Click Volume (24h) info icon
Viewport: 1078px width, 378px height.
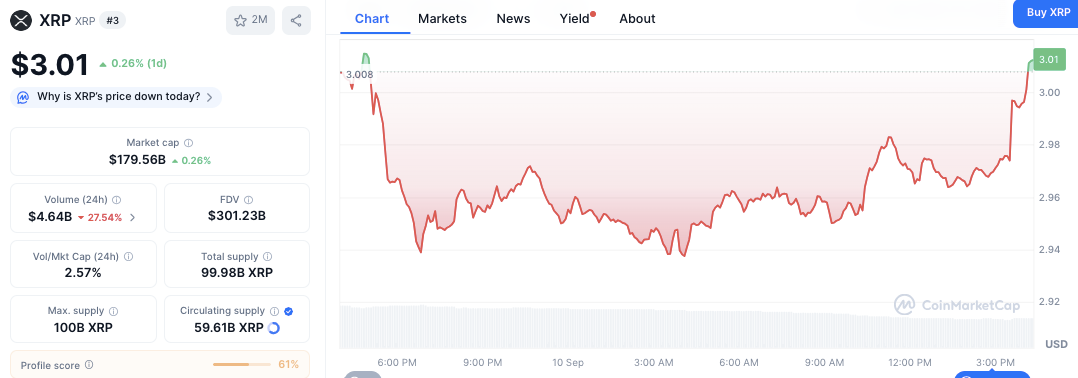[117, 200]
